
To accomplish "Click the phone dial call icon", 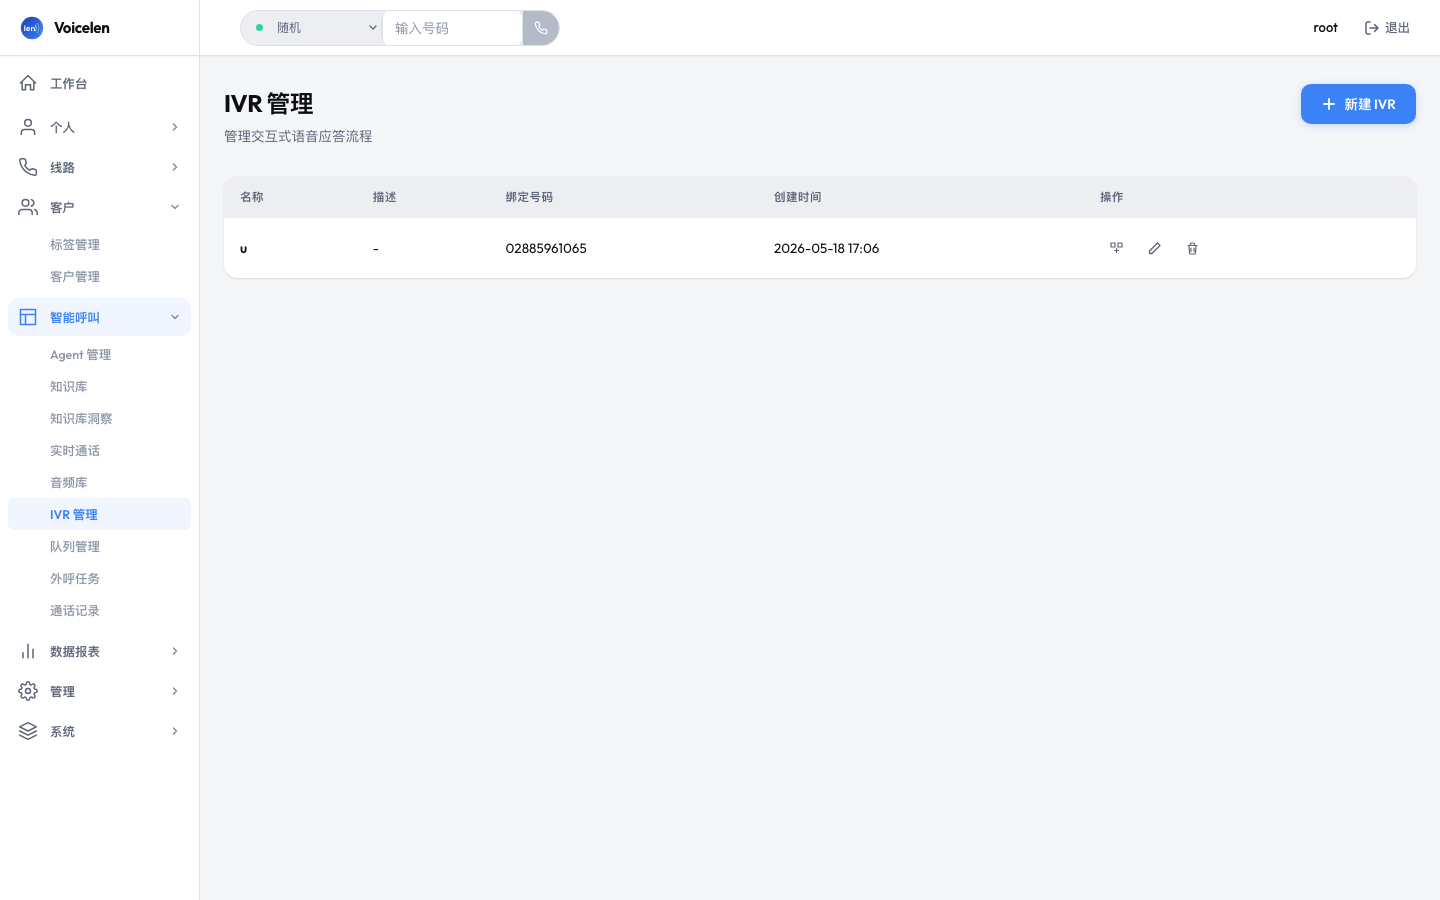I will point(541,28).
